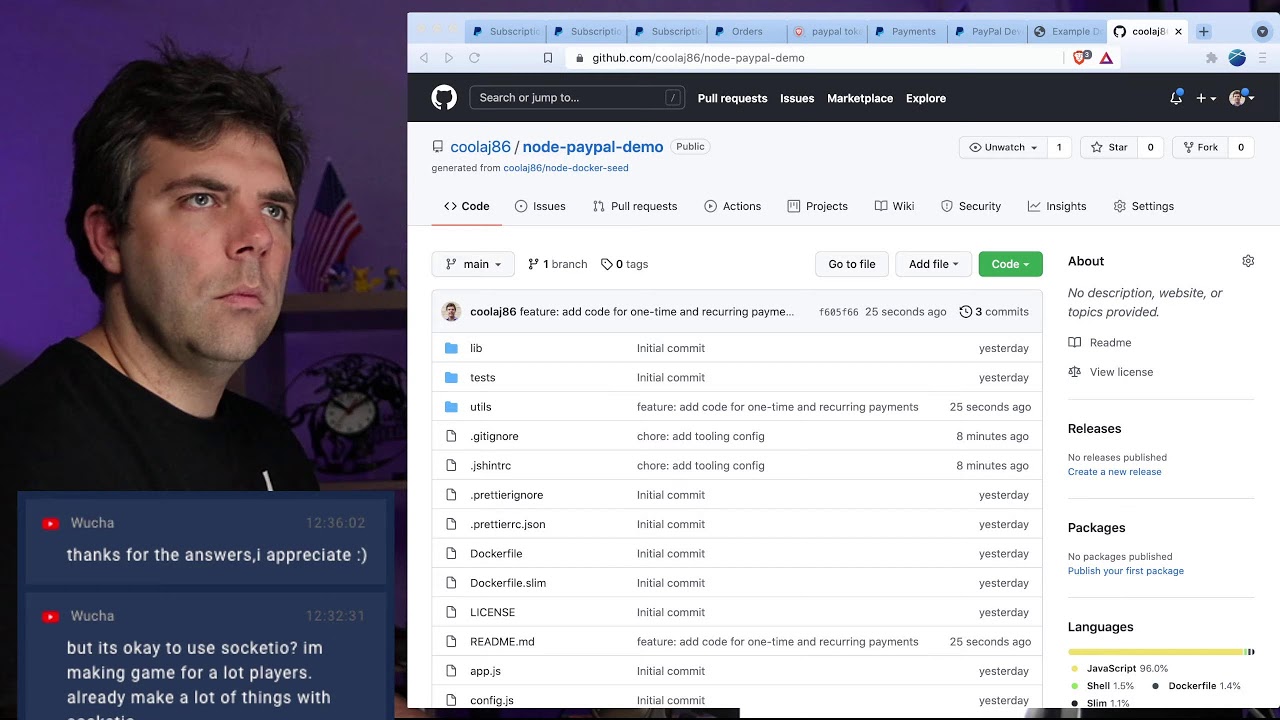Click the coolaj86 commit author avatar
This screenshot has height=720, width=1280.
pos(451,312)
